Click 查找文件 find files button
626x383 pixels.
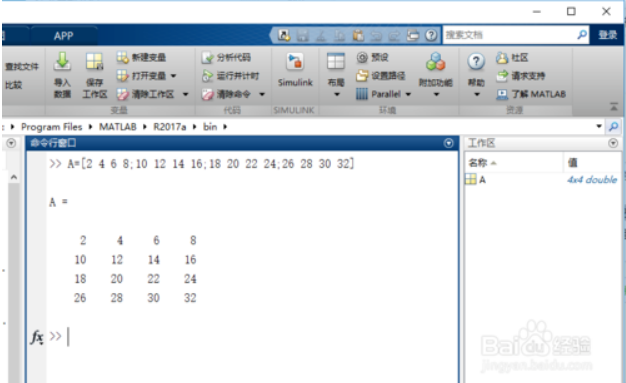pyautogui.click(x=22, y=67)
